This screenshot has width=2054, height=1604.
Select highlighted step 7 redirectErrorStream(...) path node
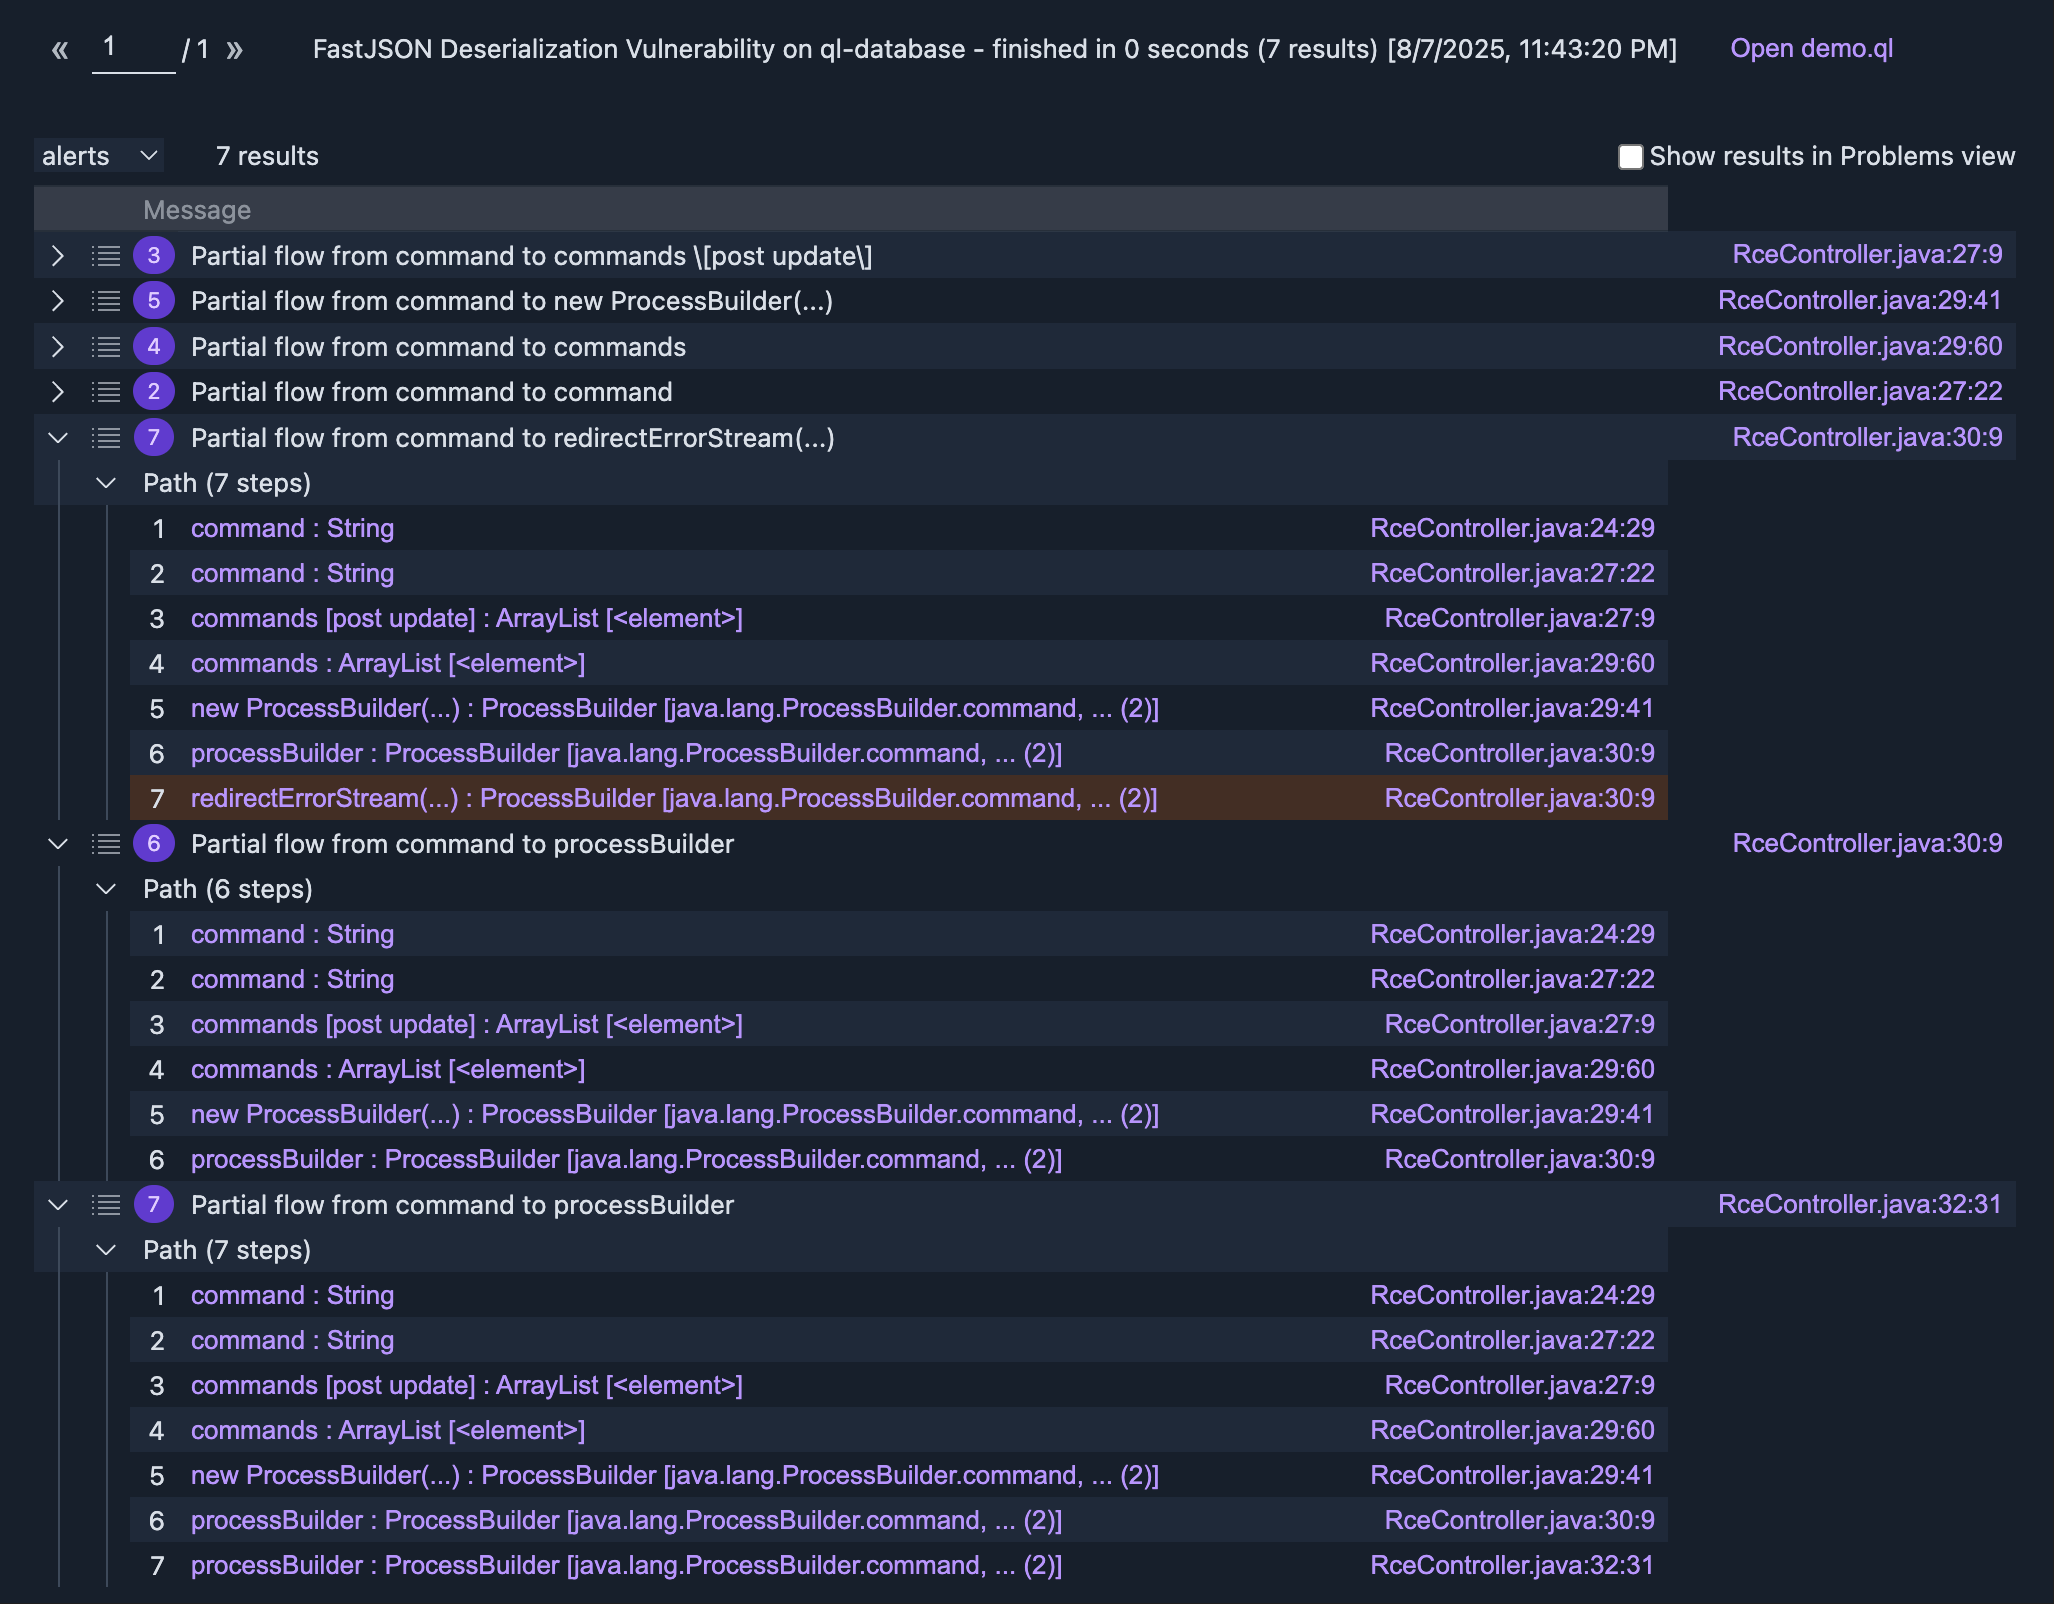point(673,798)
